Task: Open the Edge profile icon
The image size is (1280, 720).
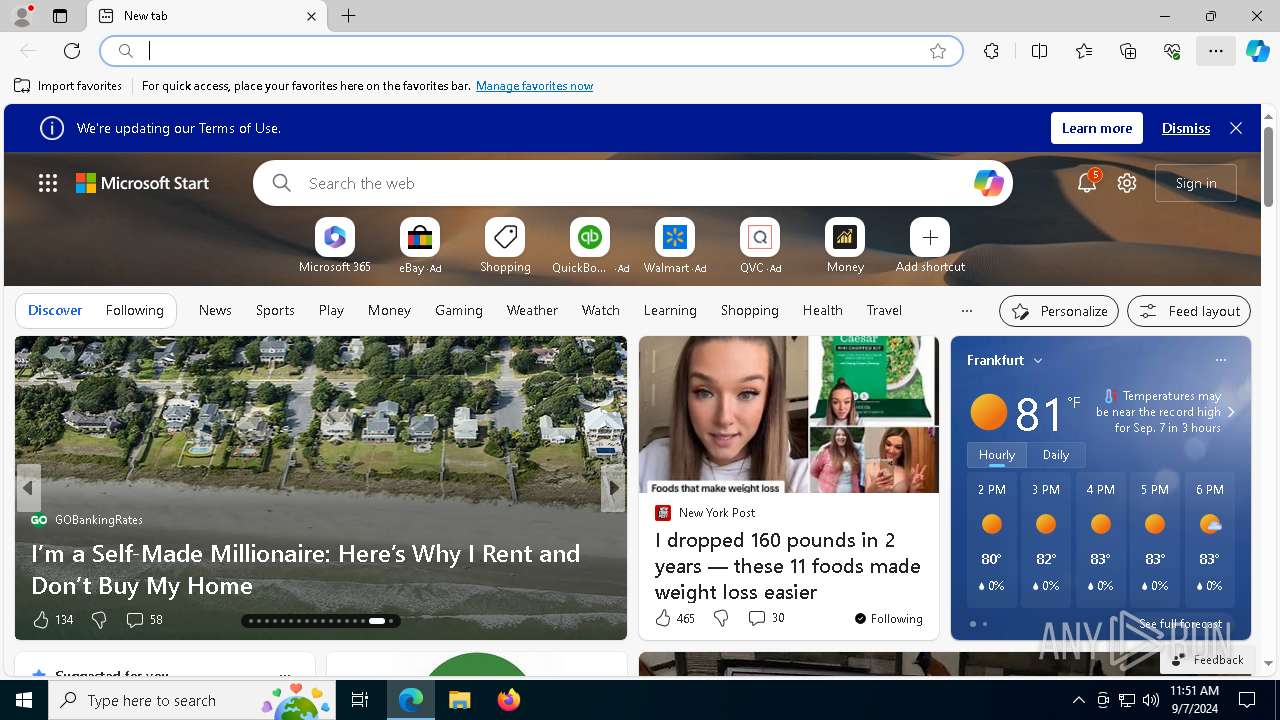Action: 21,16
